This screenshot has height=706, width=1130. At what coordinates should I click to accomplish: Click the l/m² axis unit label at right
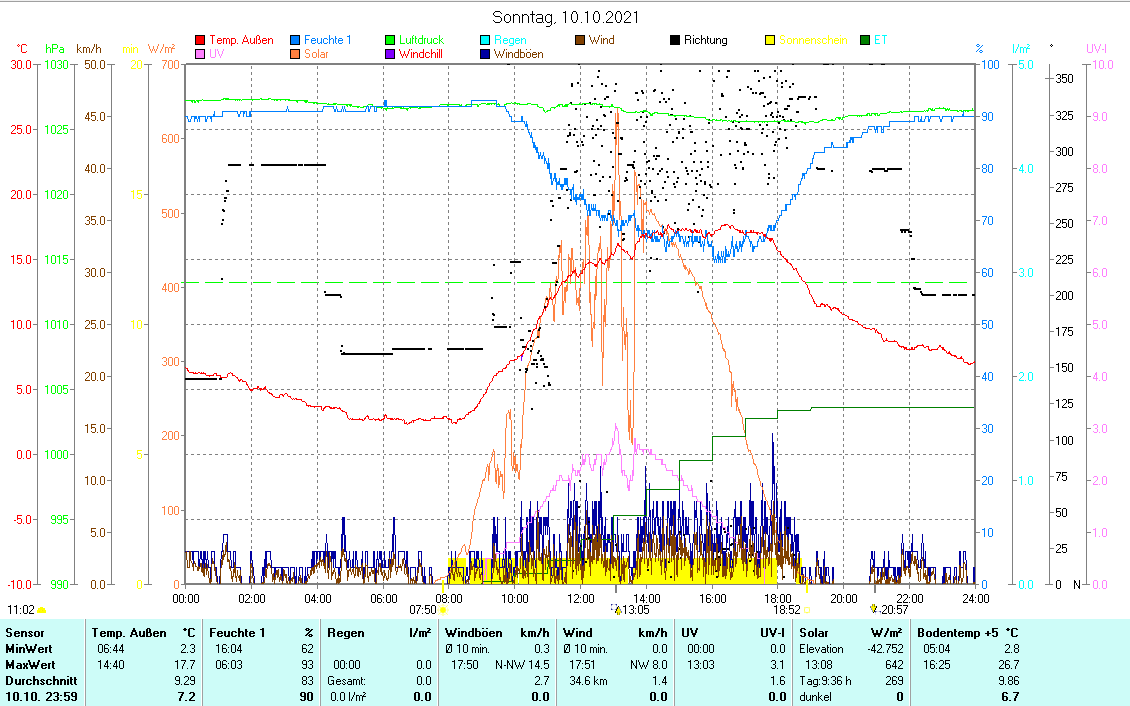(1020, 49)
